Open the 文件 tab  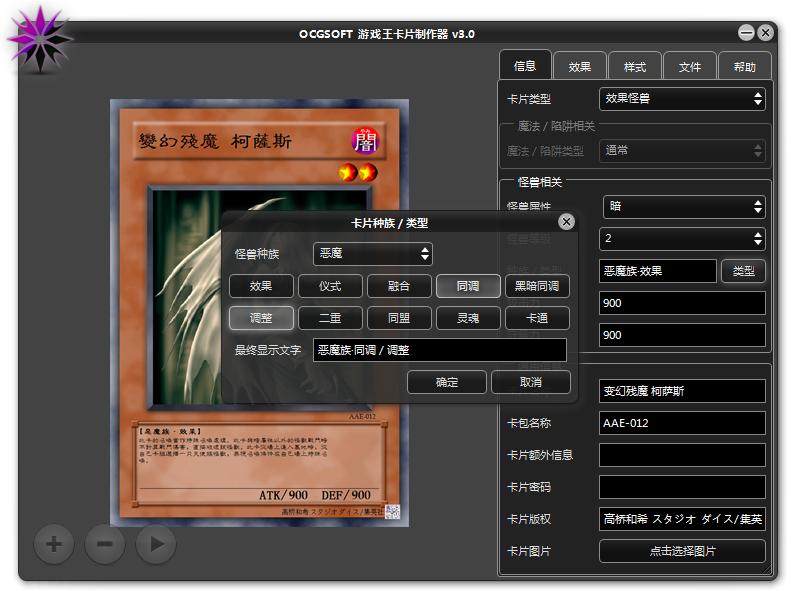pos(690,67)
